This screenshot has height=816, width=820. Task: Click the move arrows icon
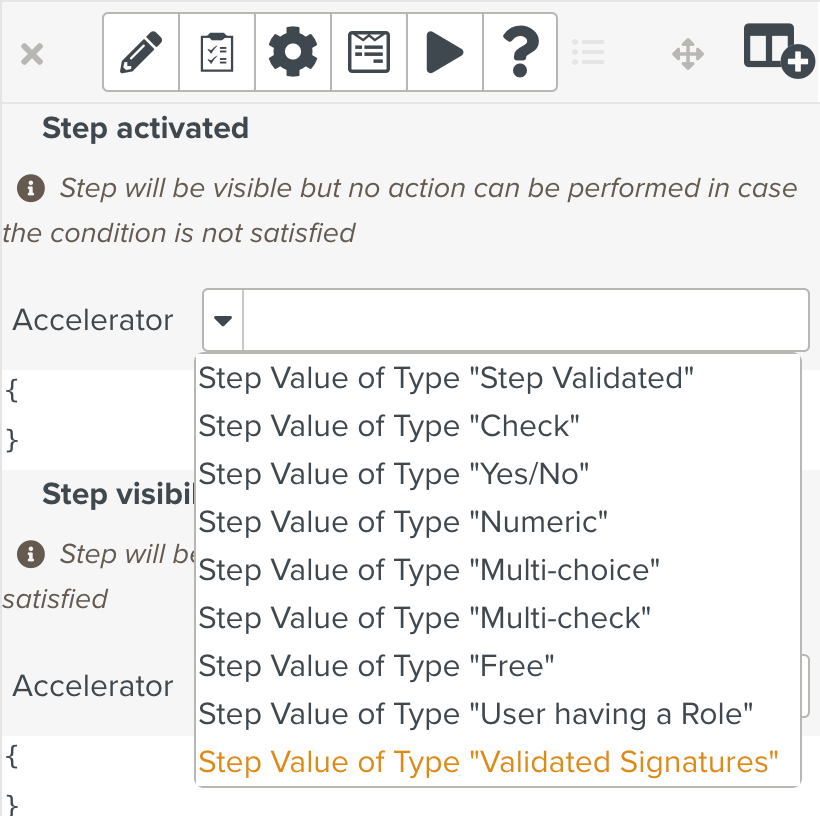click(x=688, y=53)
